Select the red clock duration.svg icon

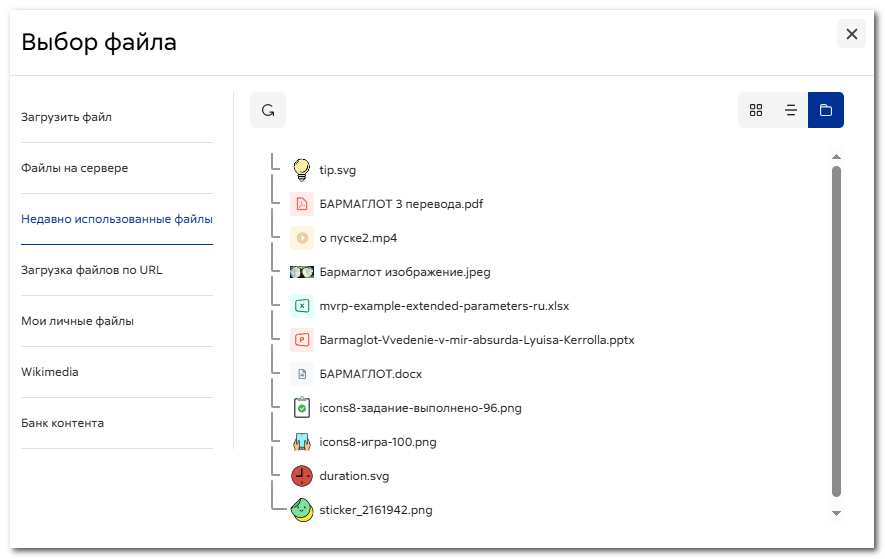302,476
